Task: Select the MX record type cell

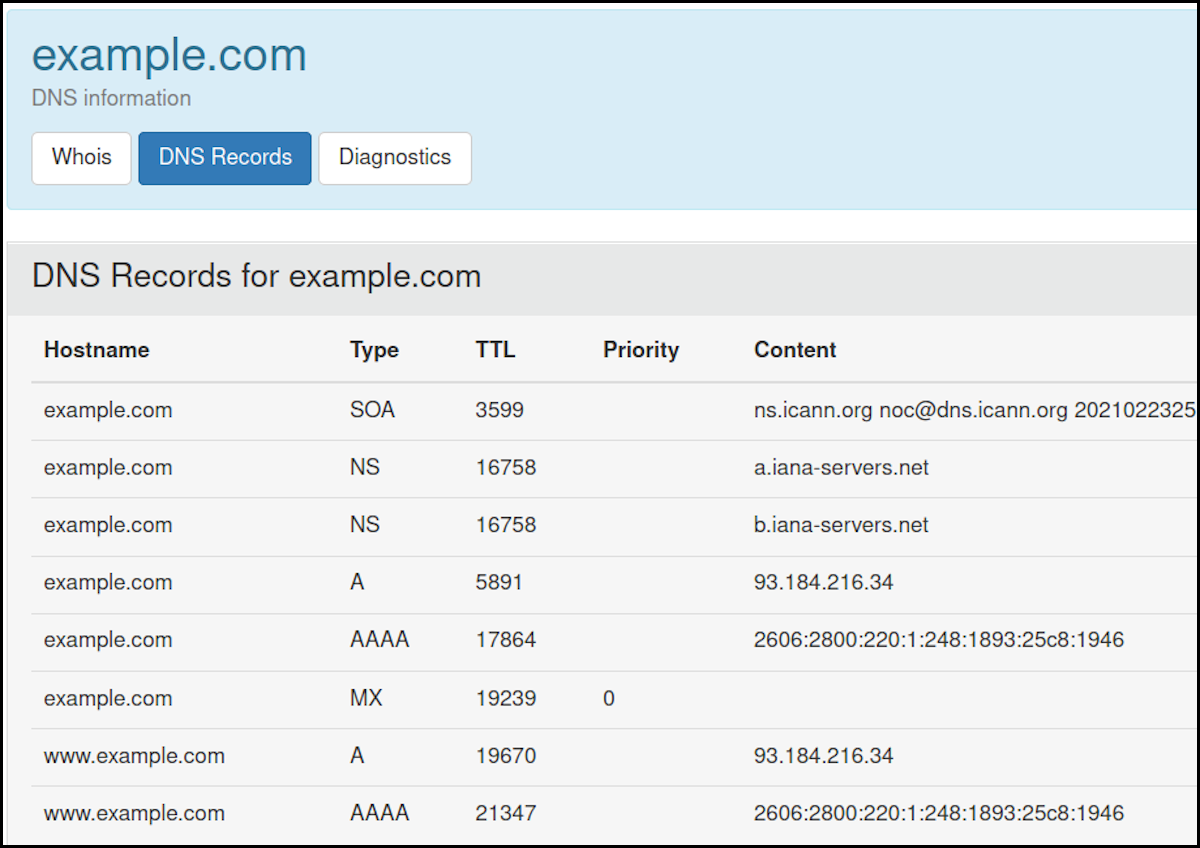Action: coord(366,698)
